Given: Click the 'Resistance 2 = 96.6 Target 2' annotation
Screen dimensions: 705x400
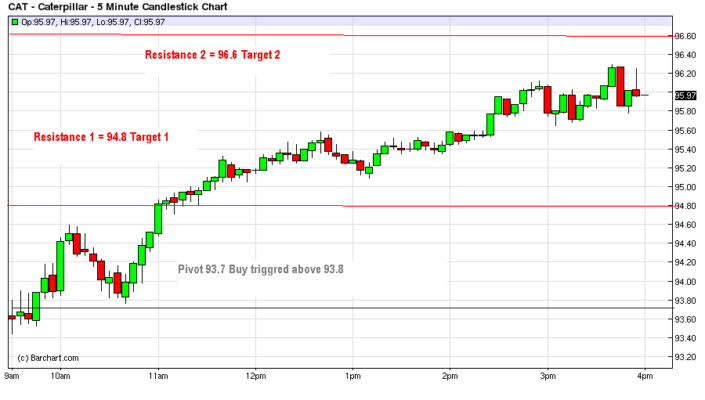Looking at the screenshot, I should click(212, 55).
